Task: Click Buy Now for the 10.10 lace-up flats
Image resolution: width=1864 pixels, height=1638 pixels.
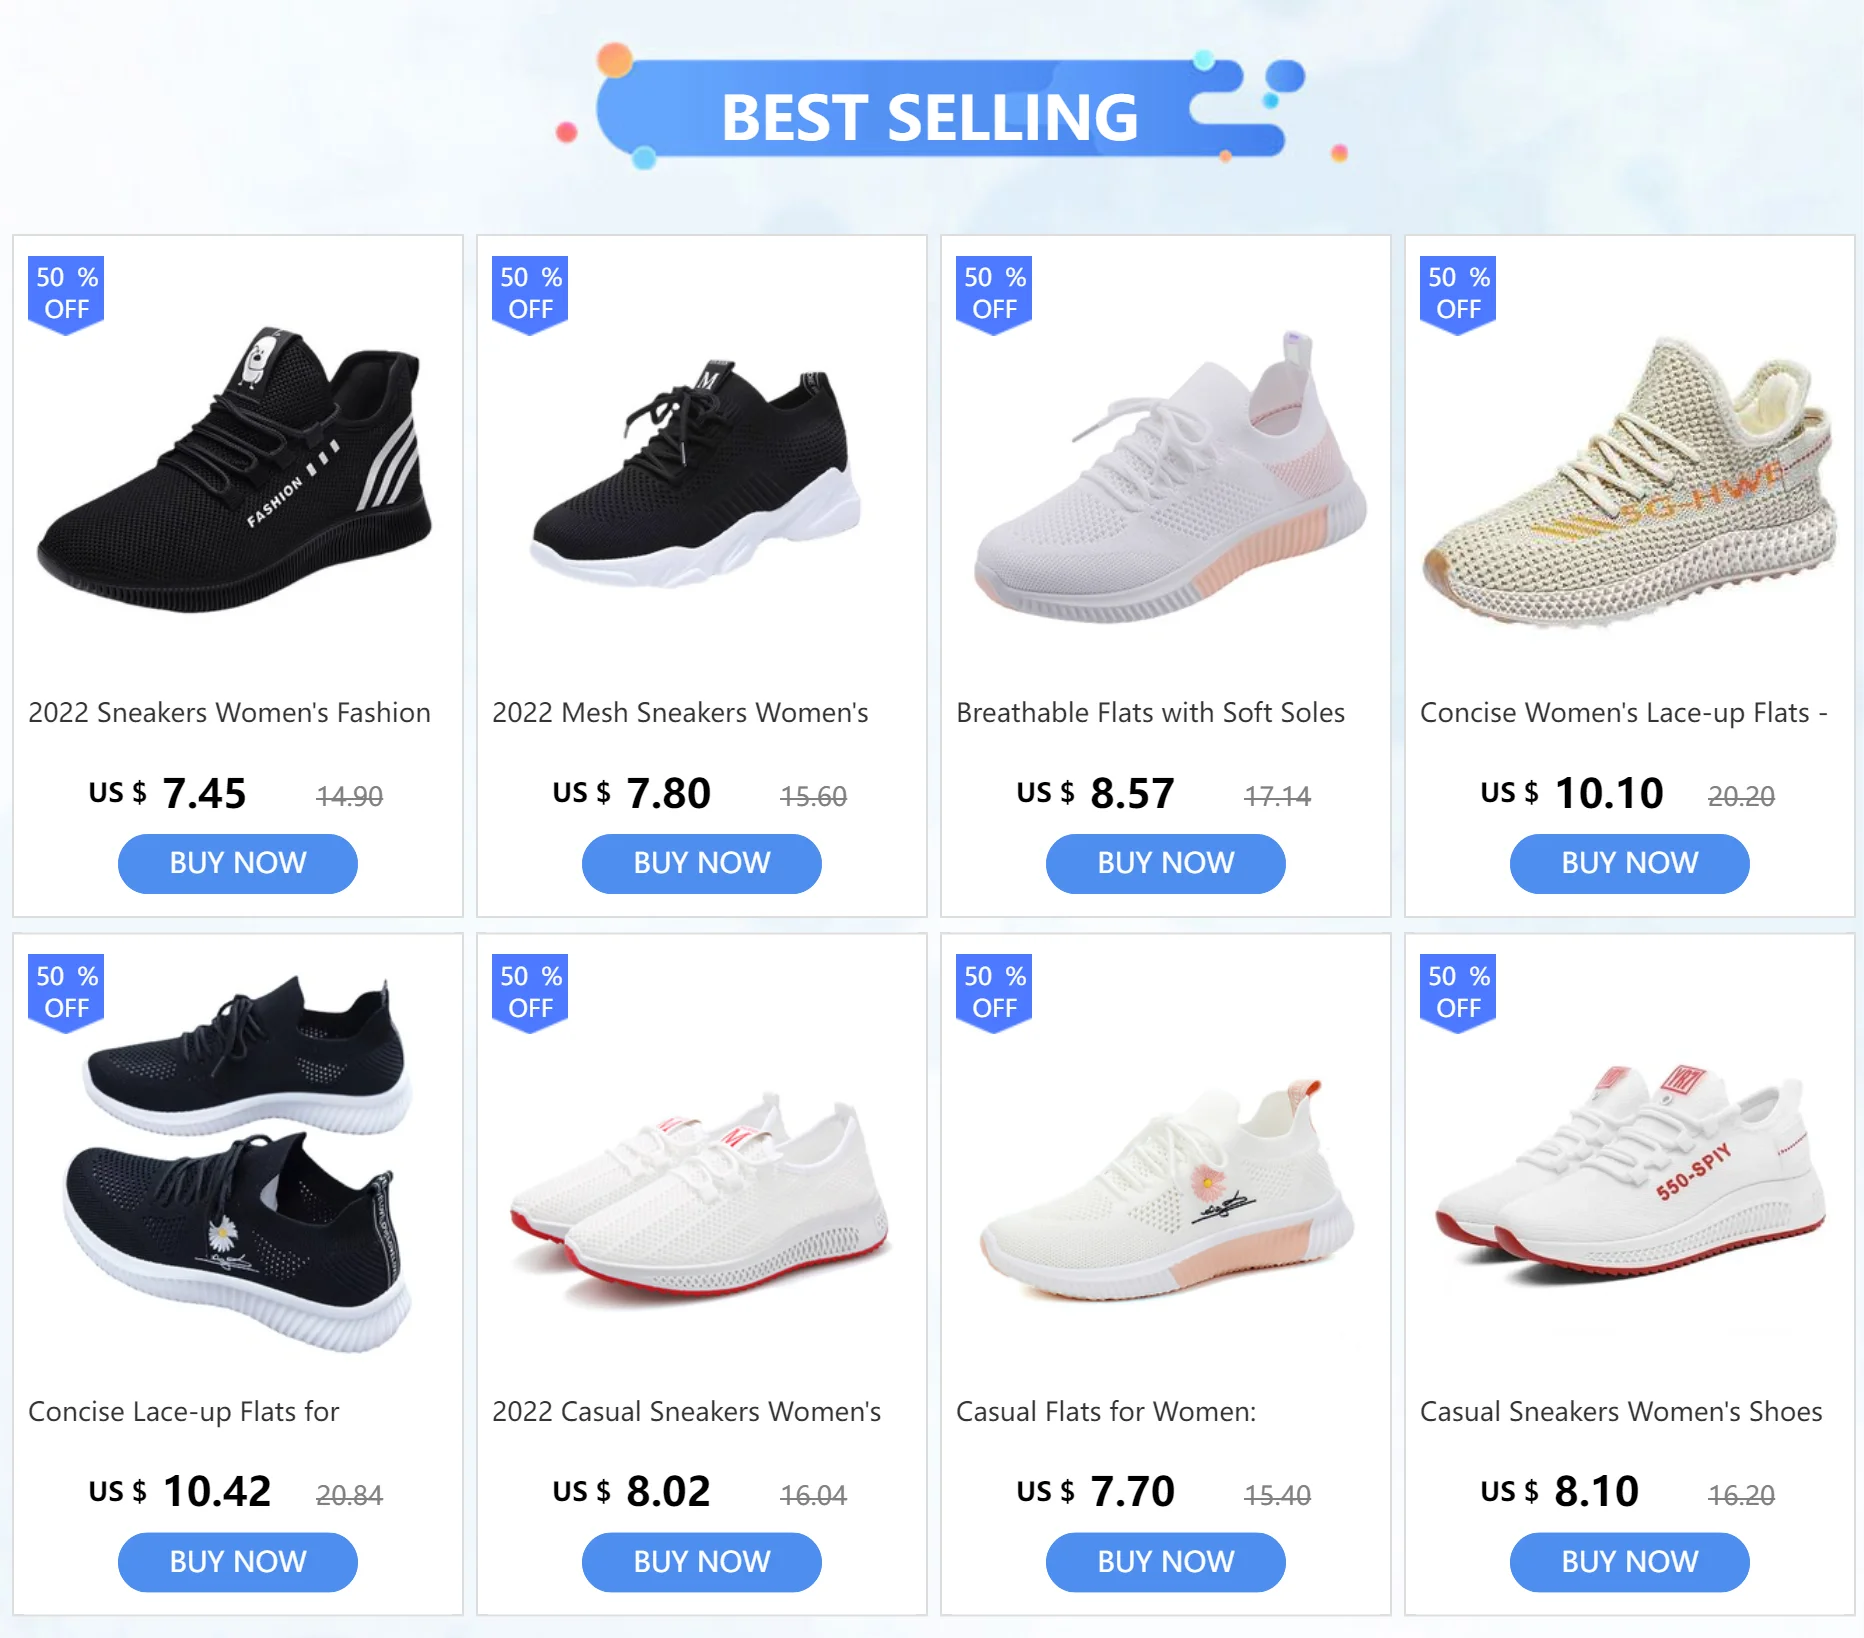Action: (1630, 863)
